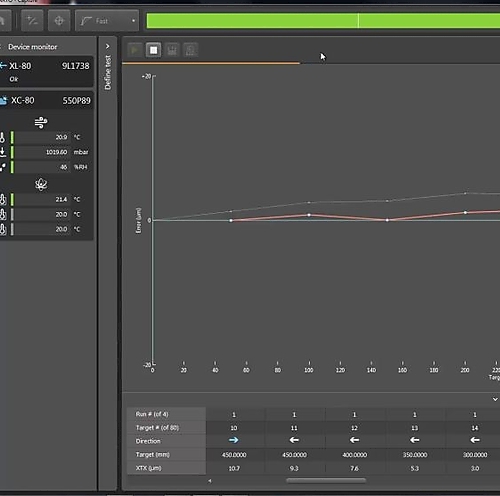Image resolution: width=500 pixels, height=496 pixels.
Task: Click target number 13 cell
Action: [x=415, y=428]
